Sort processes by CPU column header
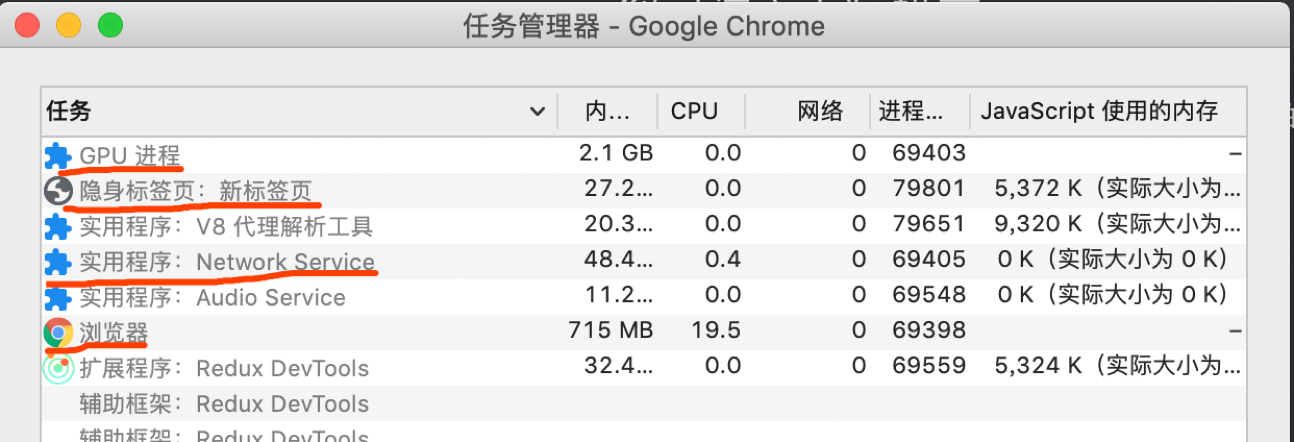The width and height of the screenshot is (1294, 442). coord(694,111)
